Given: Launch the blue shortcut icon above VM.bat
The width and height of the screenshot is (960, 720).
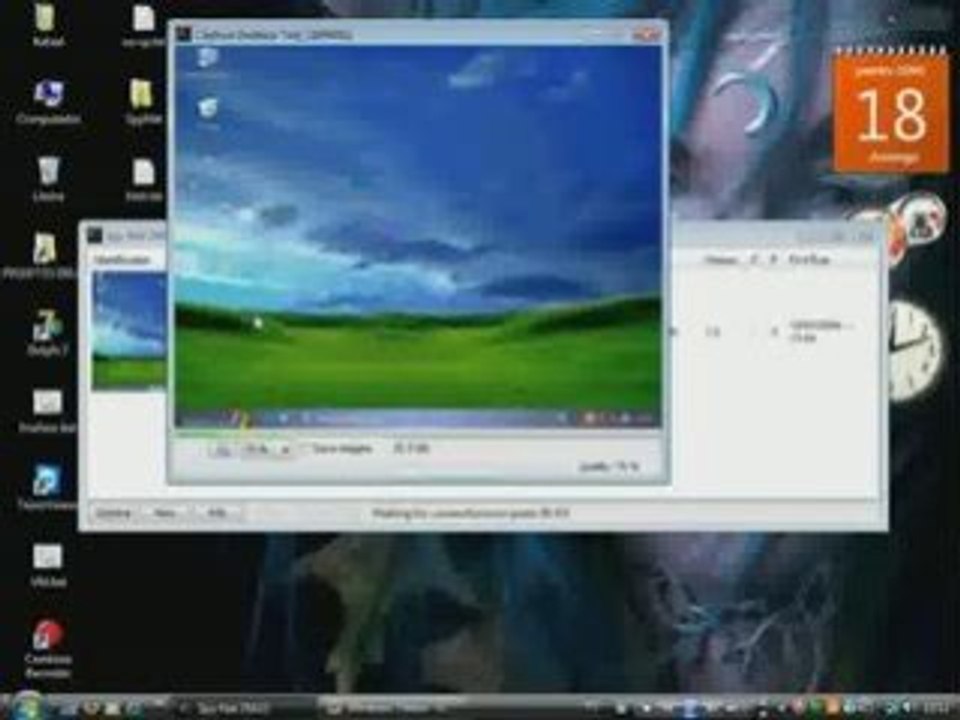Looking at the screenshot, I should pos(48,487).
